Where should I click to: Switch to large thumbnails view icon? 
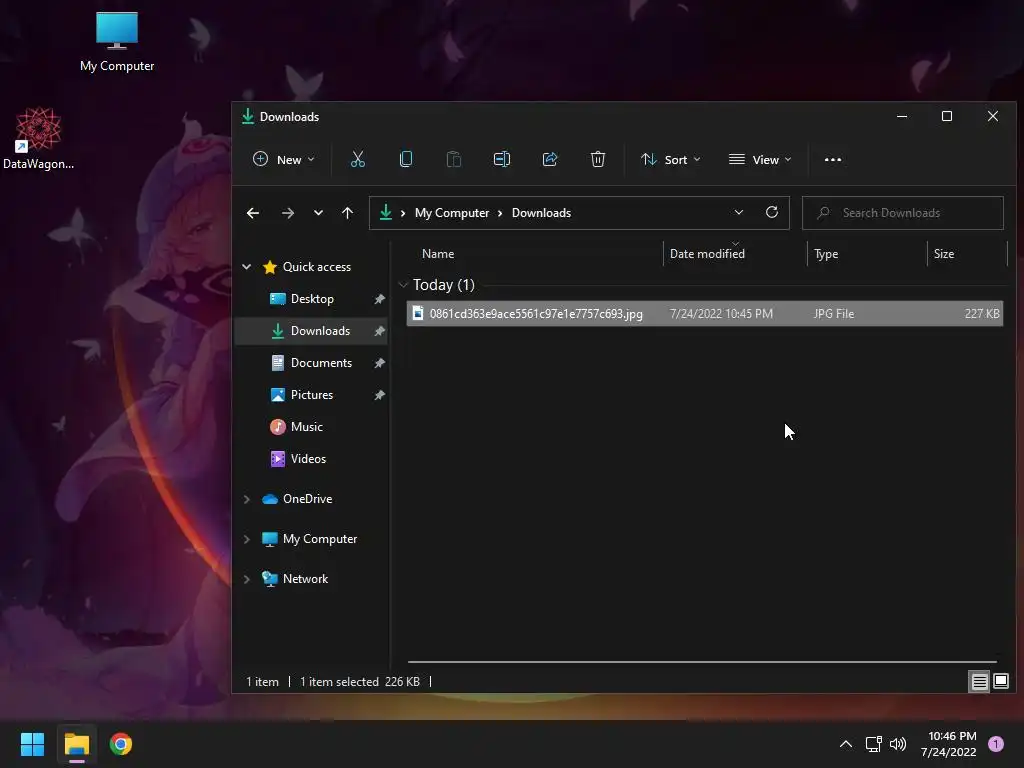1000,682
